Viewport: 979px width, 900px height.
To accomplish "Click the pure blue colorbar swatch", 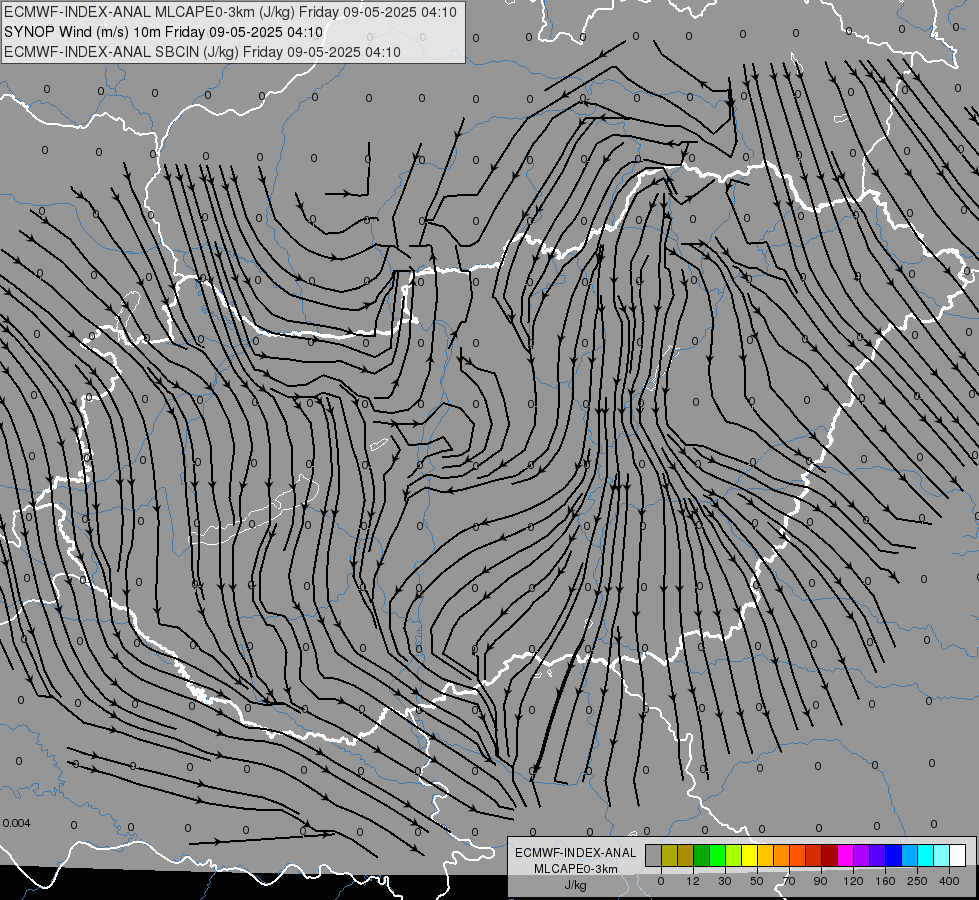I will (x=893, y=855).
